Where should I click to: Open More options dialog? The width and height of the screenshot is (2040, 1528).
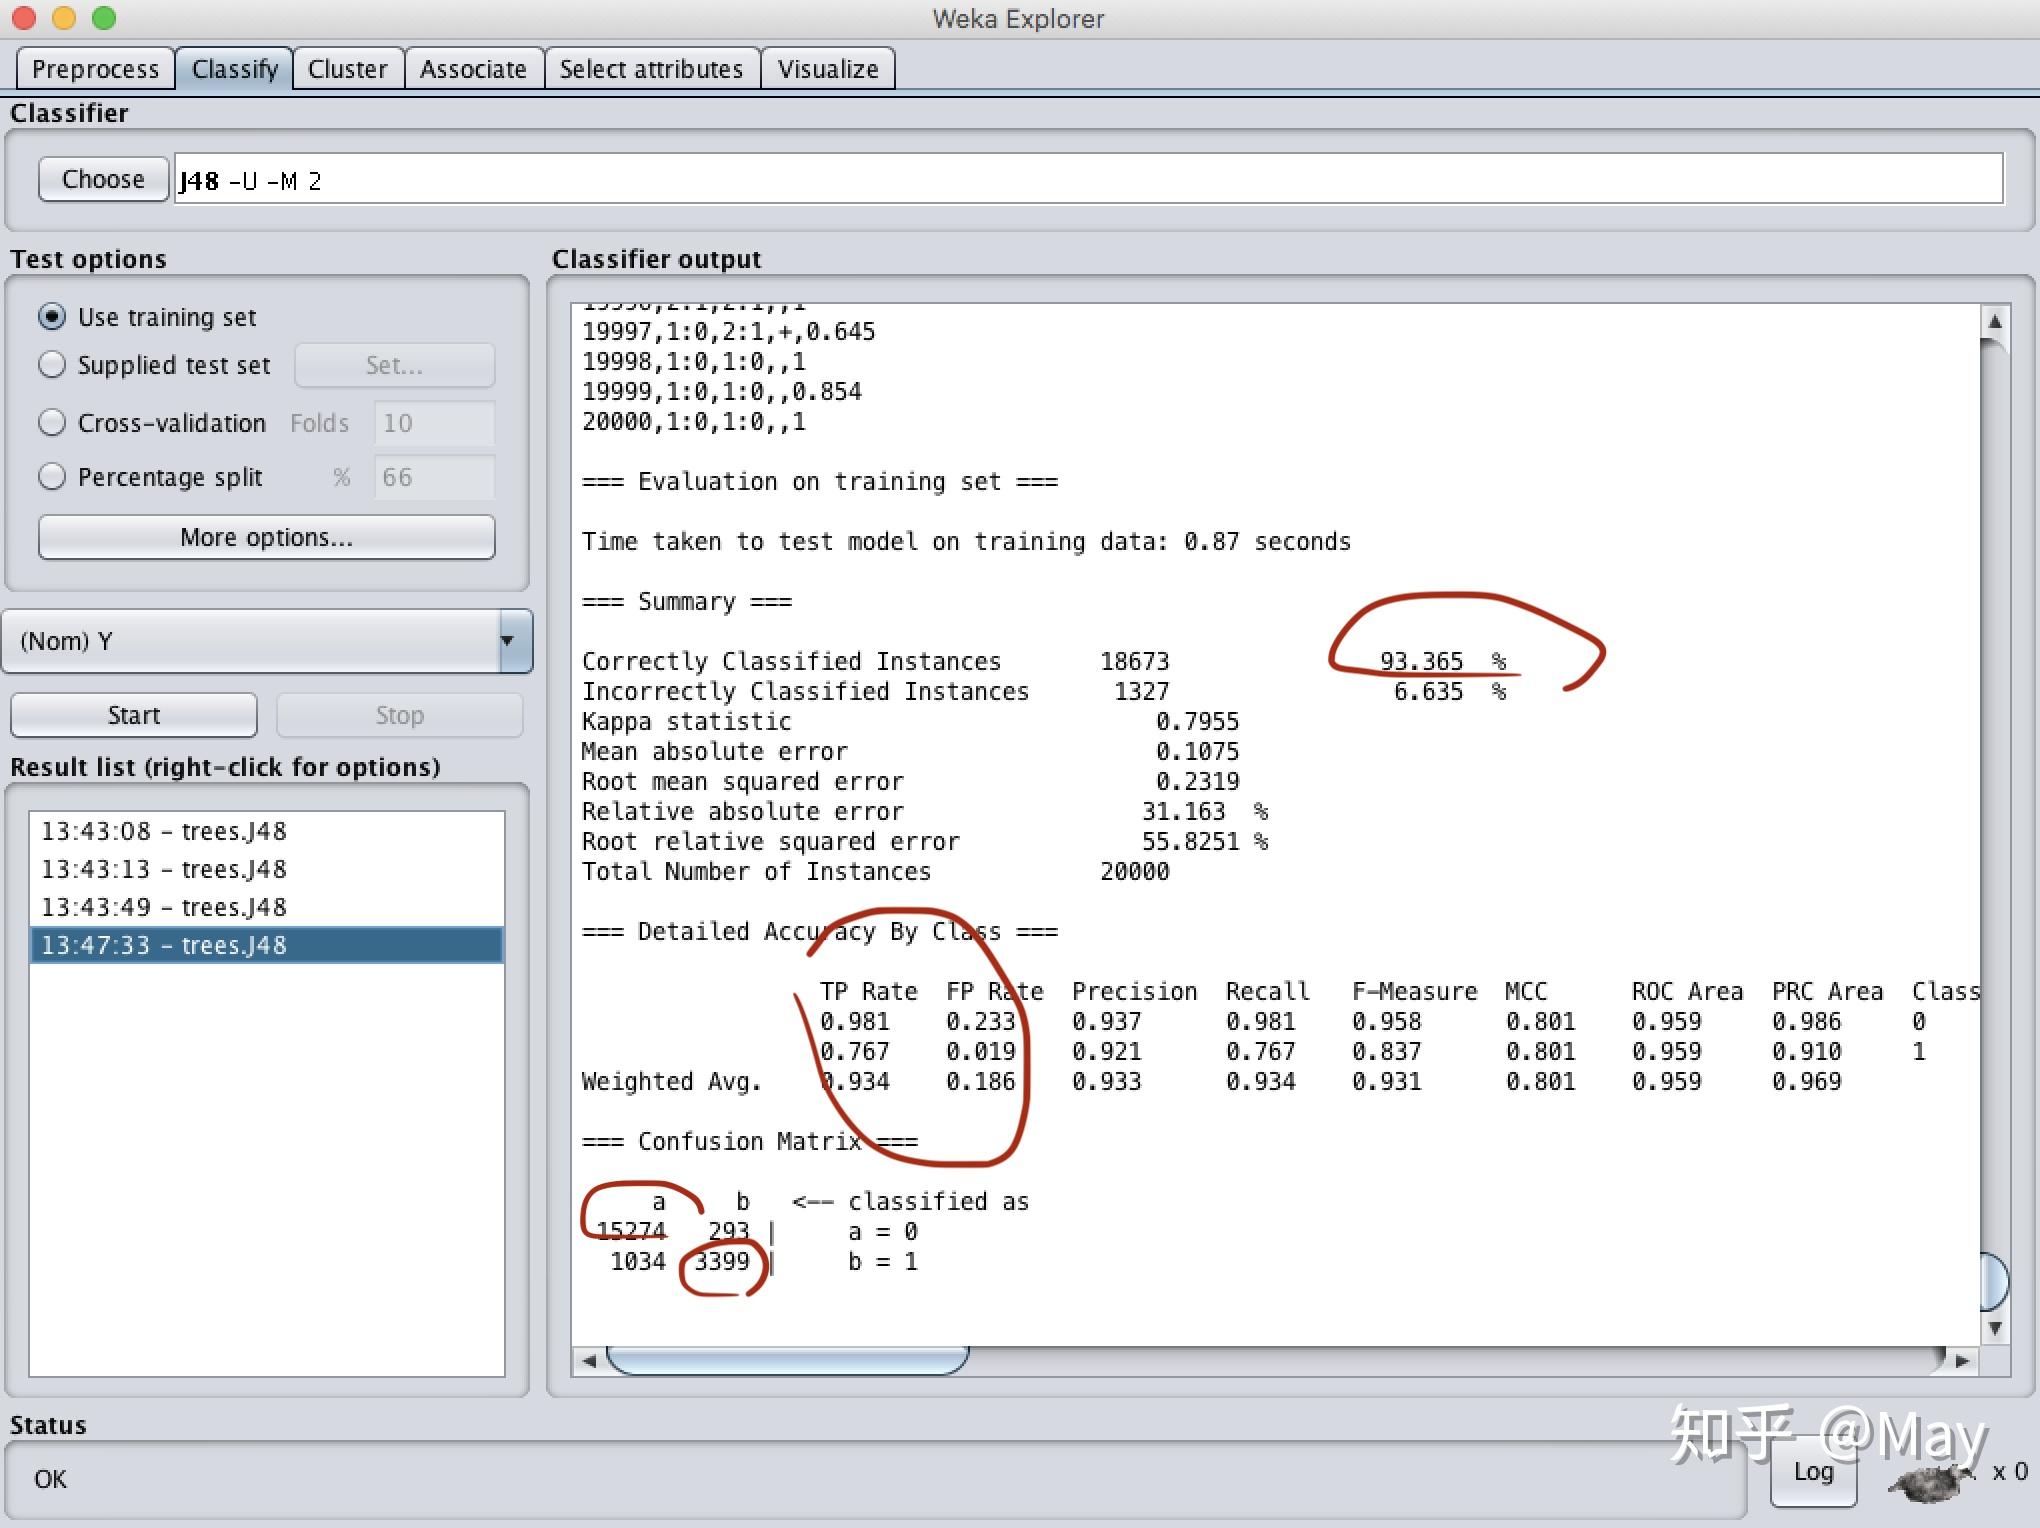[x=266, y=537]
